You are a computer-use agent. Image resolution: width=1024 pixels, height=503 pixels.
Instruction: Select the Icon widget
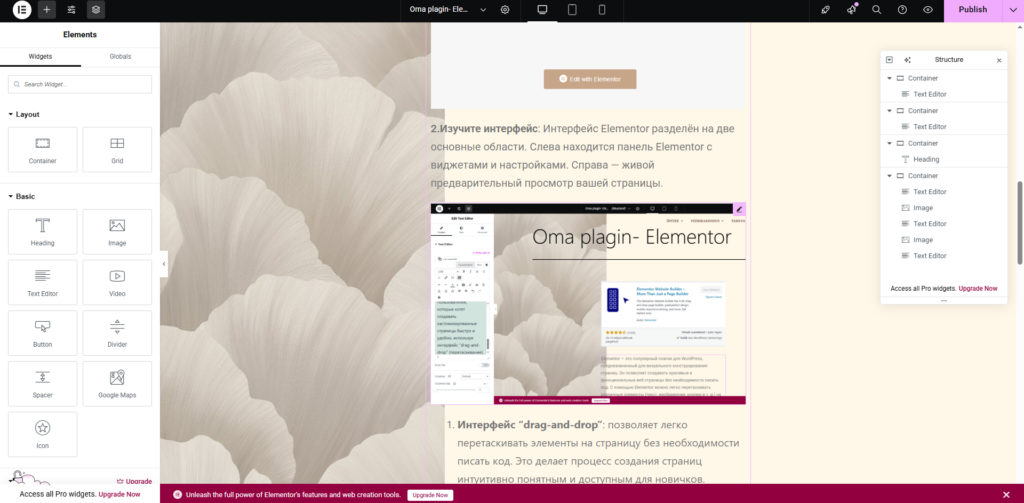tap(42, 434)
